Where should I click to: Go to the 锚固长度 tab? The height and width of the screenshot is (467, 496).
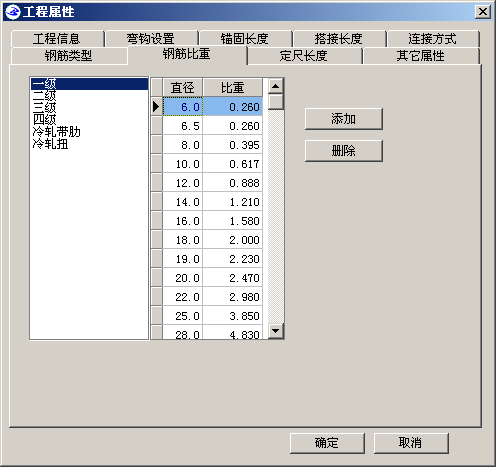[245, 39]
